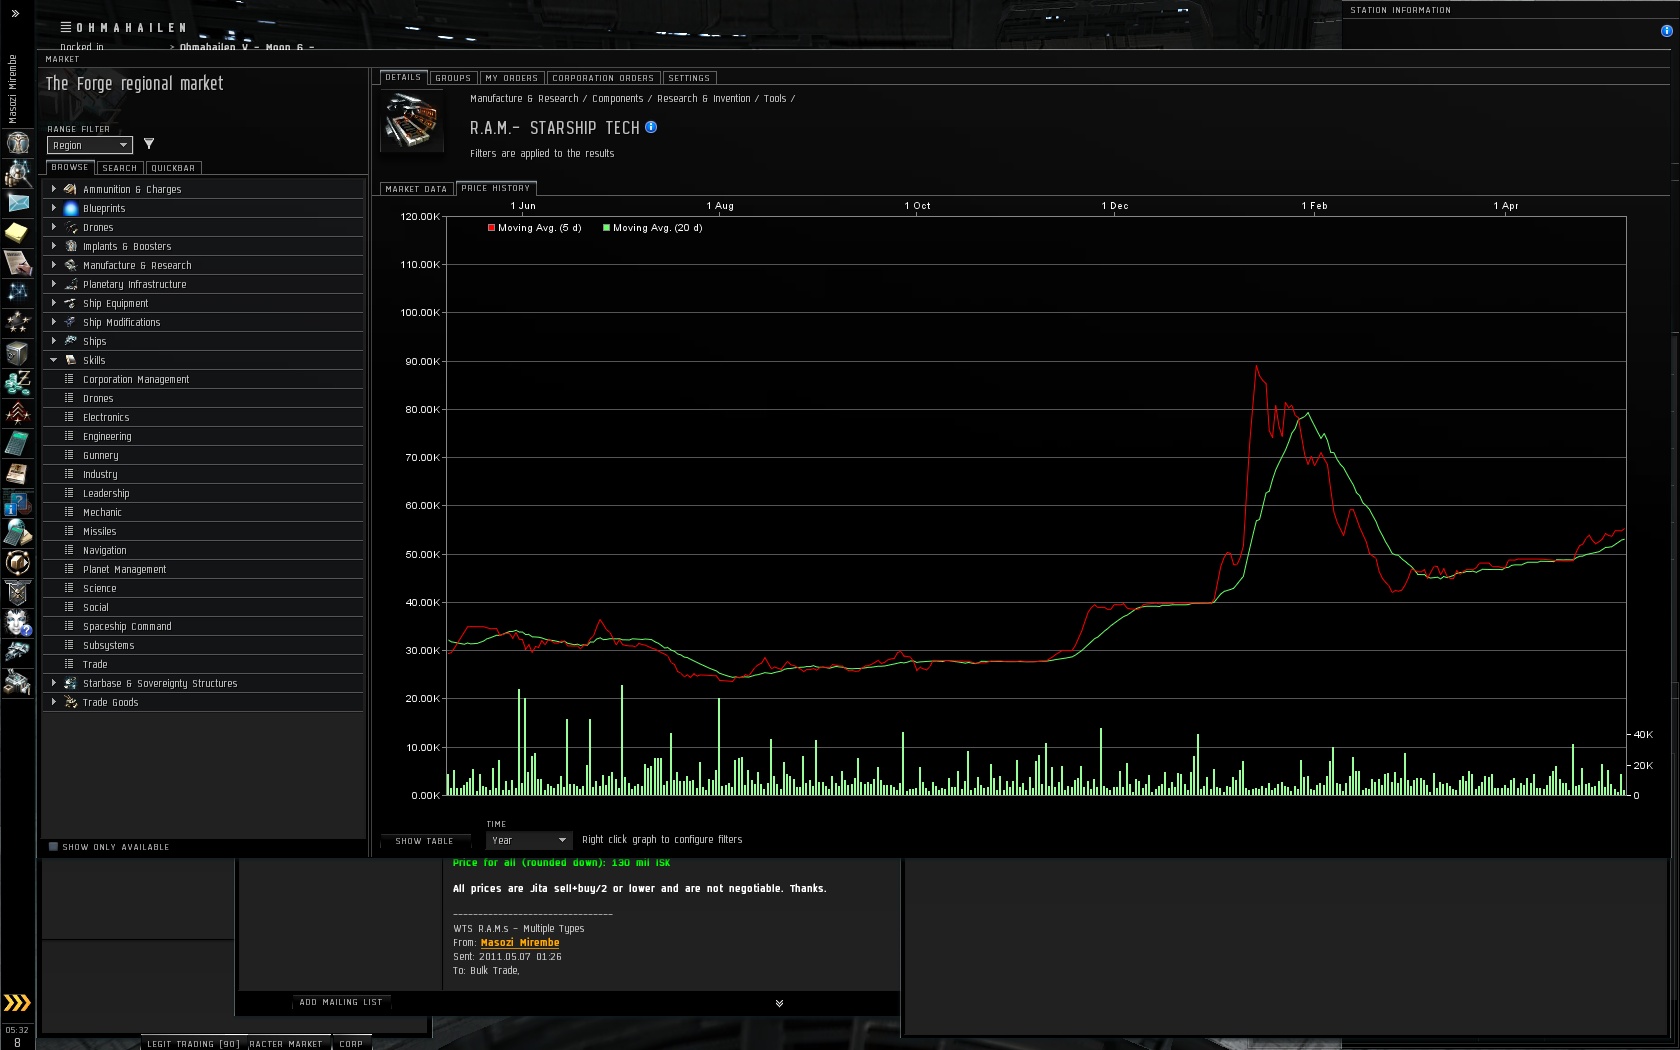
Task: Click the Blueprints category blue icon
Action: click(x=71, y=208)
